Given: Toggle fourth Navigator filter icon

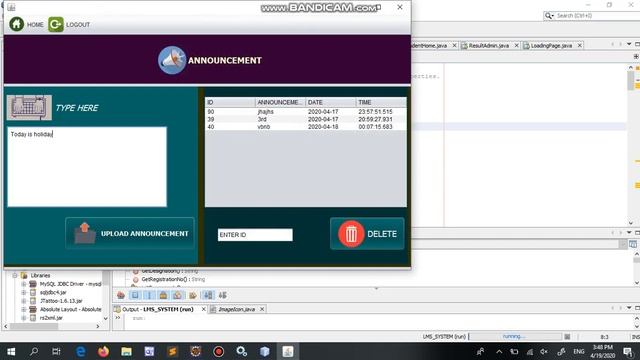Looking at the screenshot, I should click(x=163, y=295).
